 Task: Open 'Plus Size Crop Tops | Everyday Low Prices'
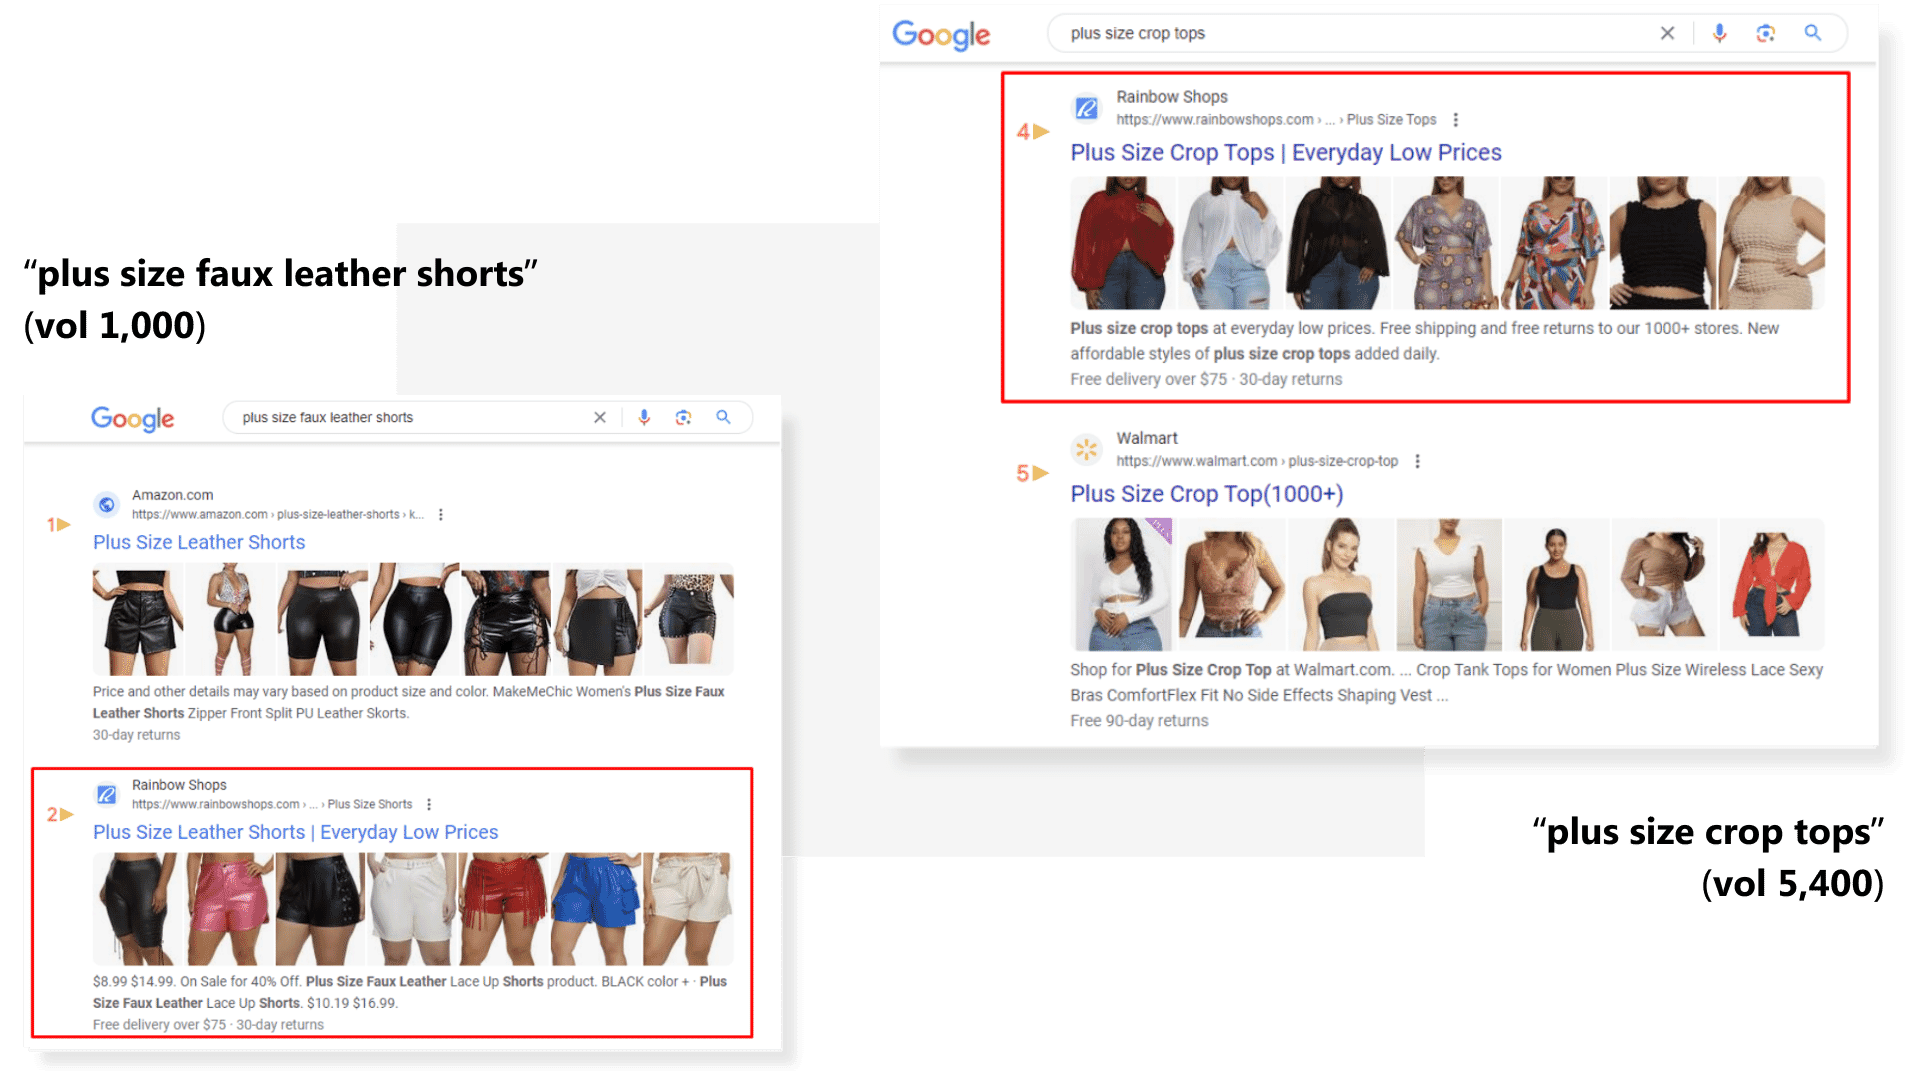click(1286, 152)
